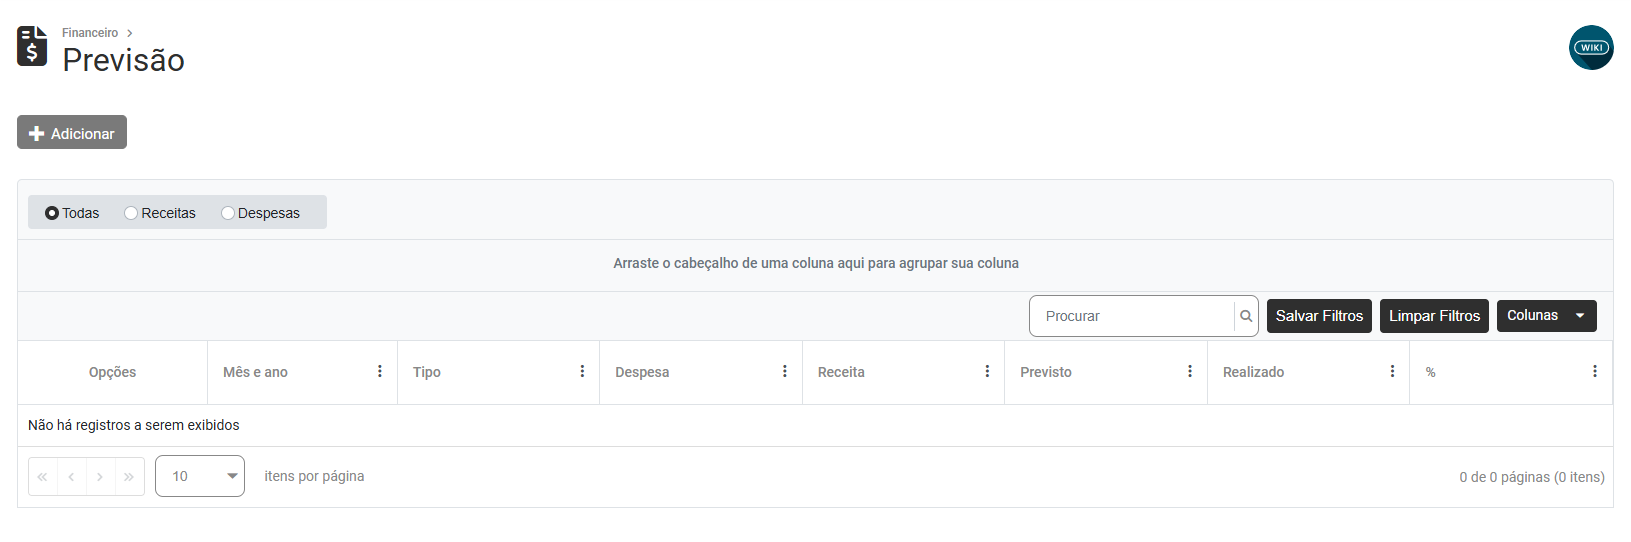Focus the Procurar search field
Screen dimensions: 1631x542
pos(1132,316)
